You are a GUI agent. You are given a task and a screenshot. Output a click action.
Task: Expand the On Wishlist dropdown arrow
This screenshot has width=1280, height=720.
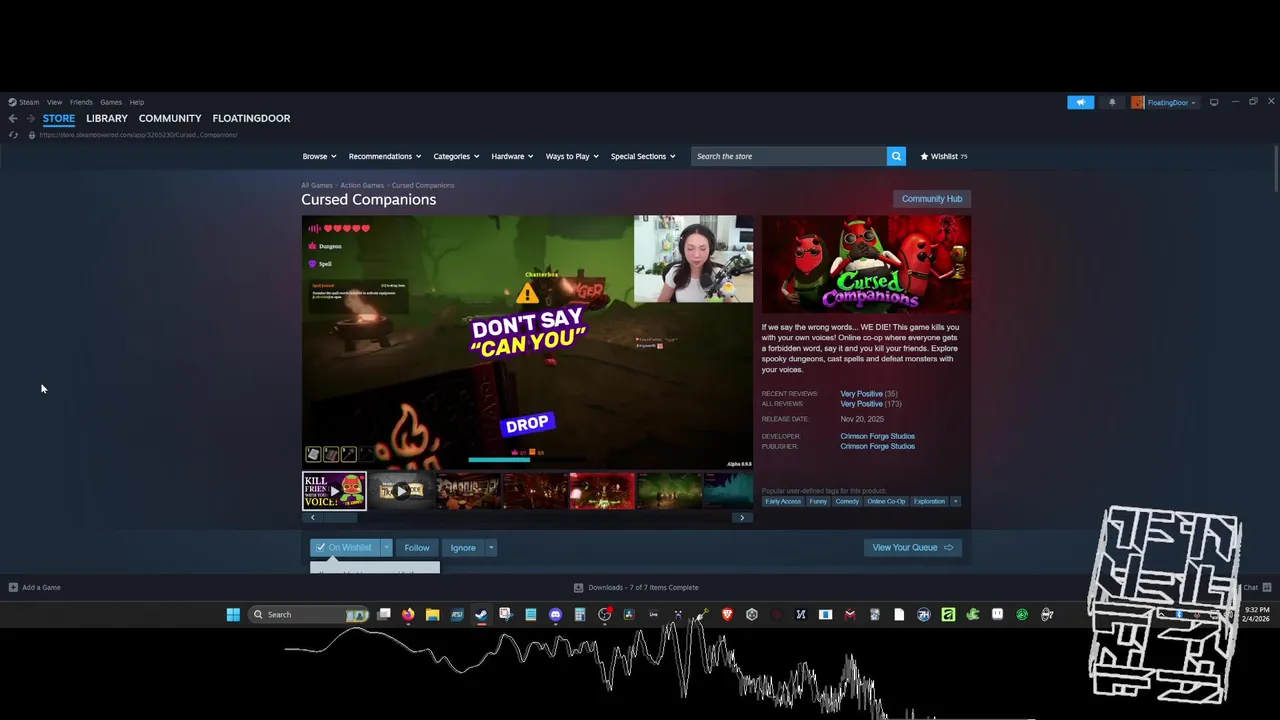tap(386, 547)
